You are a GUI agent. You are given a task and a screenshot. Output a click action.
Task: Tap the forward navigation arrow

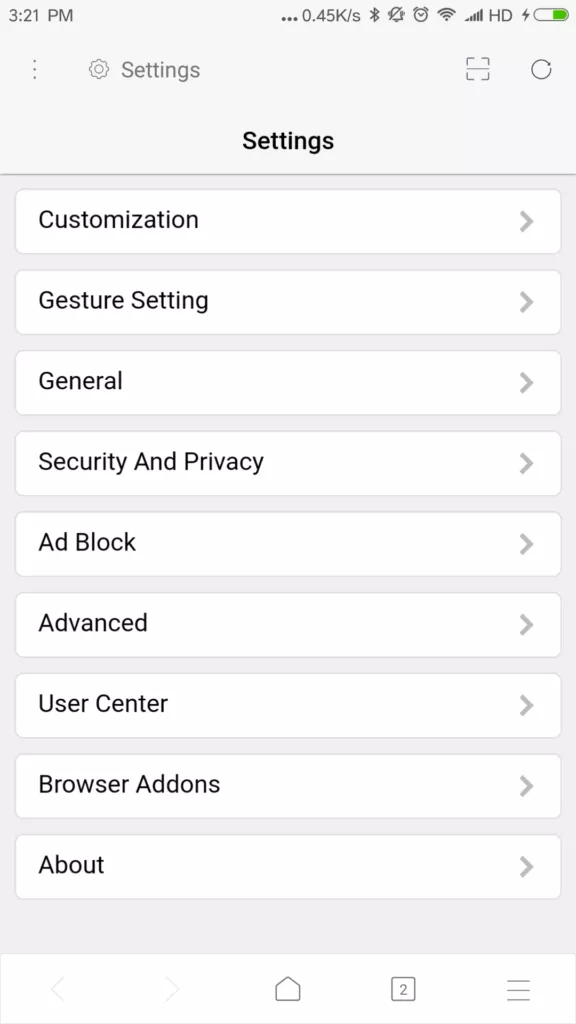coord(172,989)
